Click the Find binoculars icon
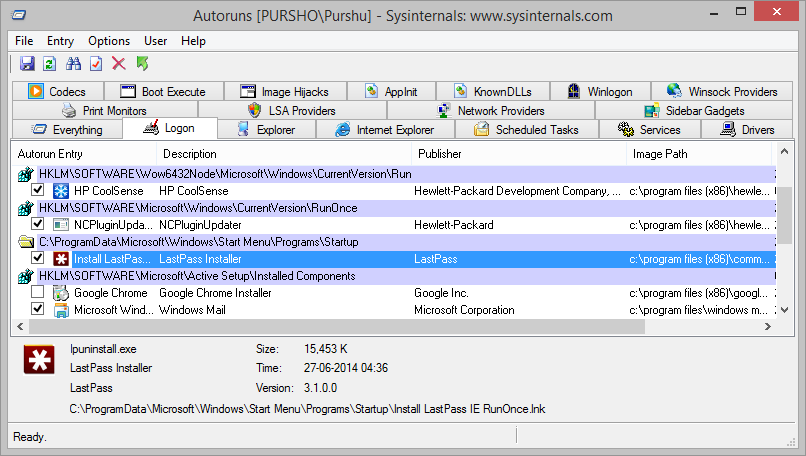 [x=73, y=64]
